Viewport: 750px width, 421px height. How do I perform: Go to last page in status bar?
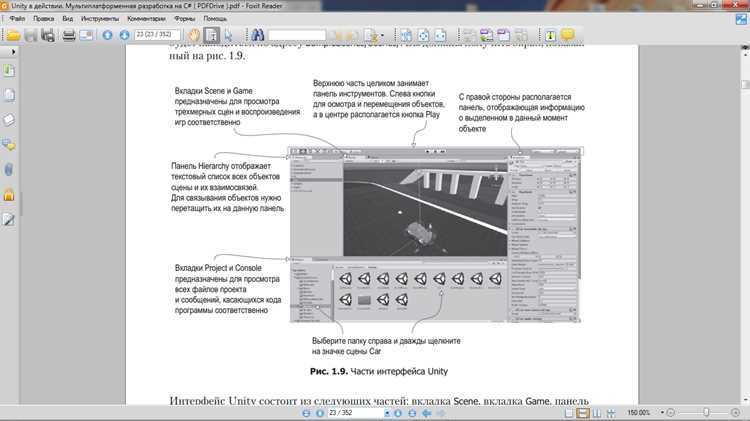point(412,413)
